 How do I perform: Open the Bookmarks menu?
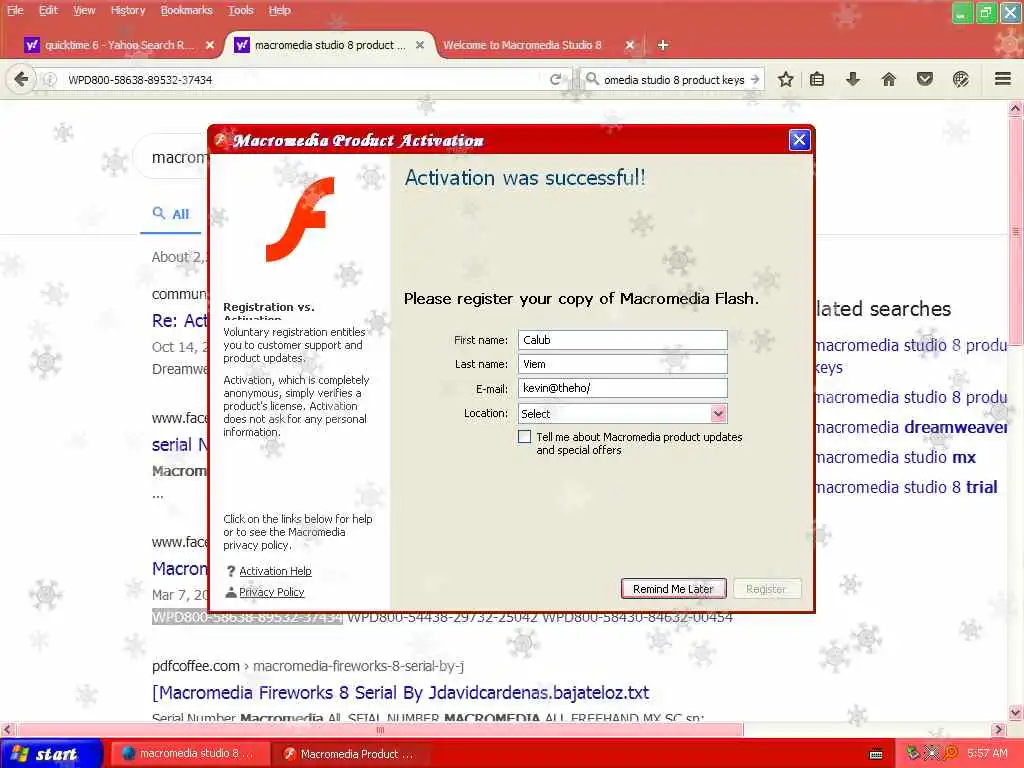coord(187,10)
